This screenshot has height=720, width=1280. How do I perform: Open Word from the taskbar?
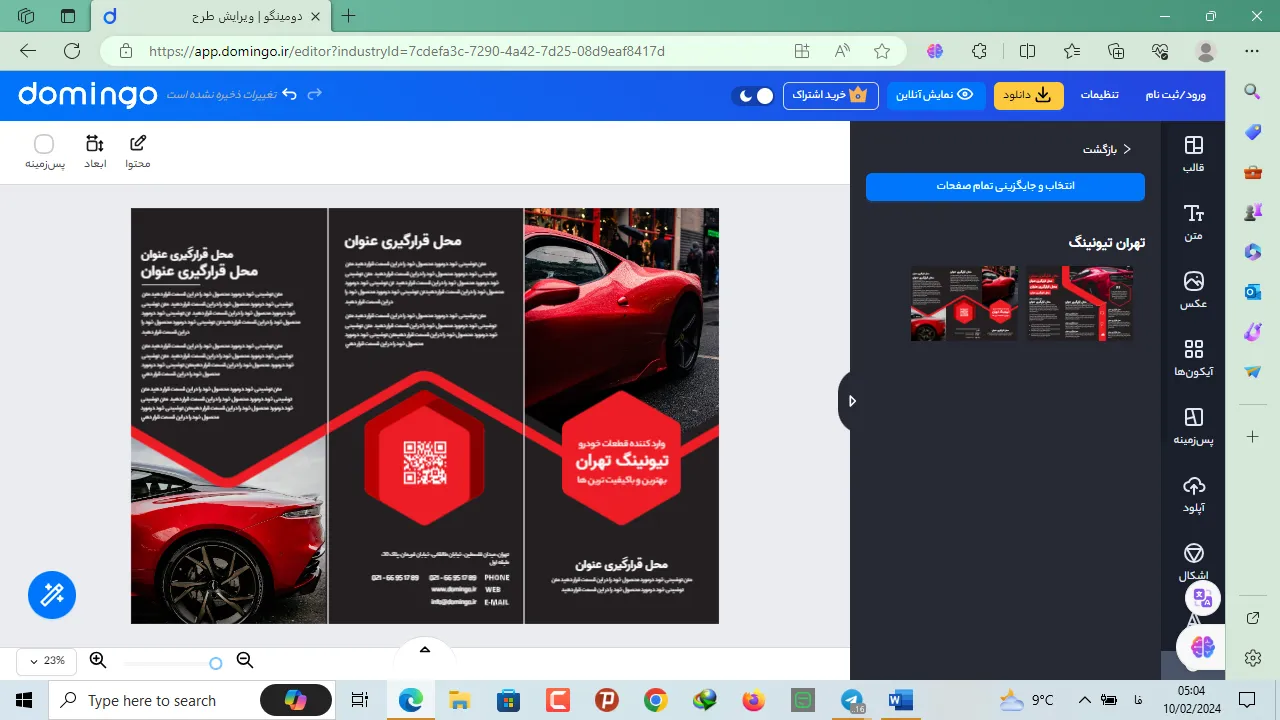click(900, 700)
